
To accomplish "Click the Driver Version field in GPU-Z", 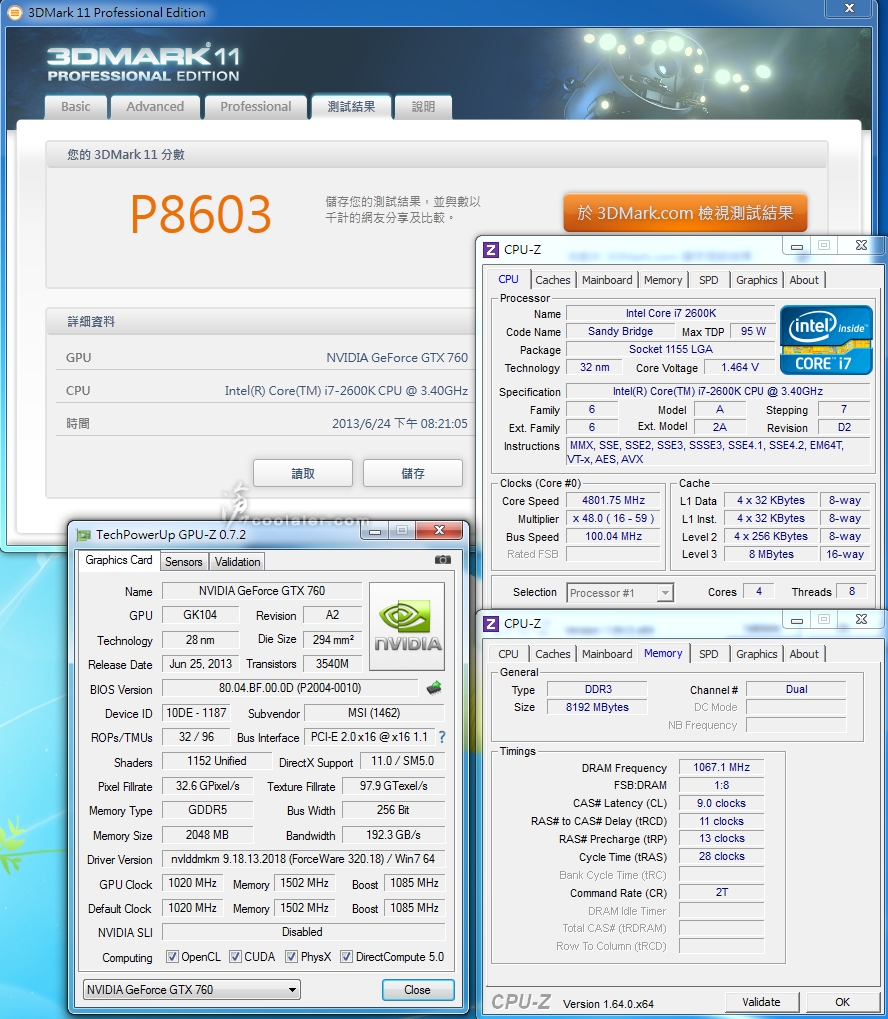I will point(303,859).
